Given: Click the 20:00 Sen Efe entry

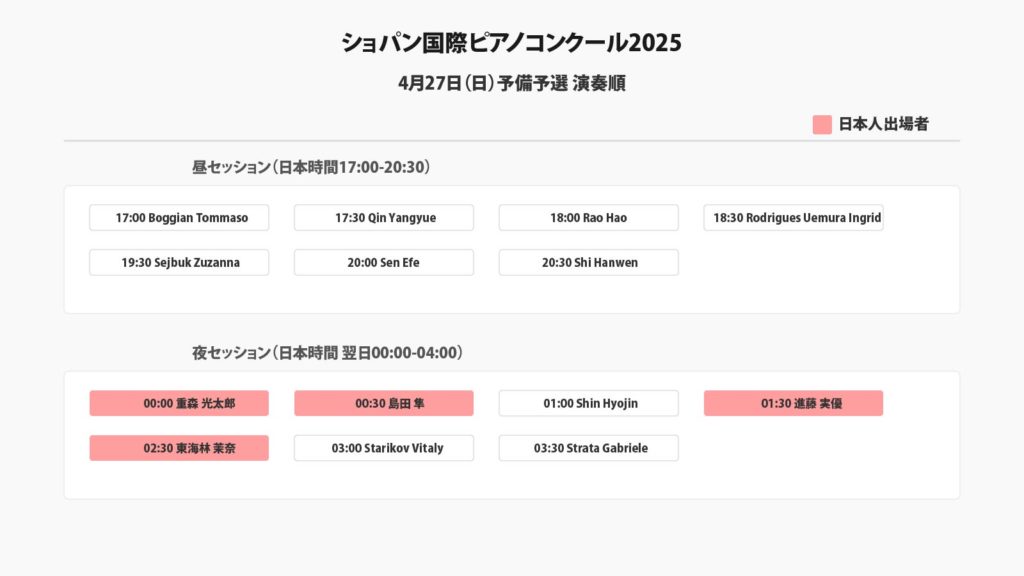Looking at the screenshot, I should [384, 263].
